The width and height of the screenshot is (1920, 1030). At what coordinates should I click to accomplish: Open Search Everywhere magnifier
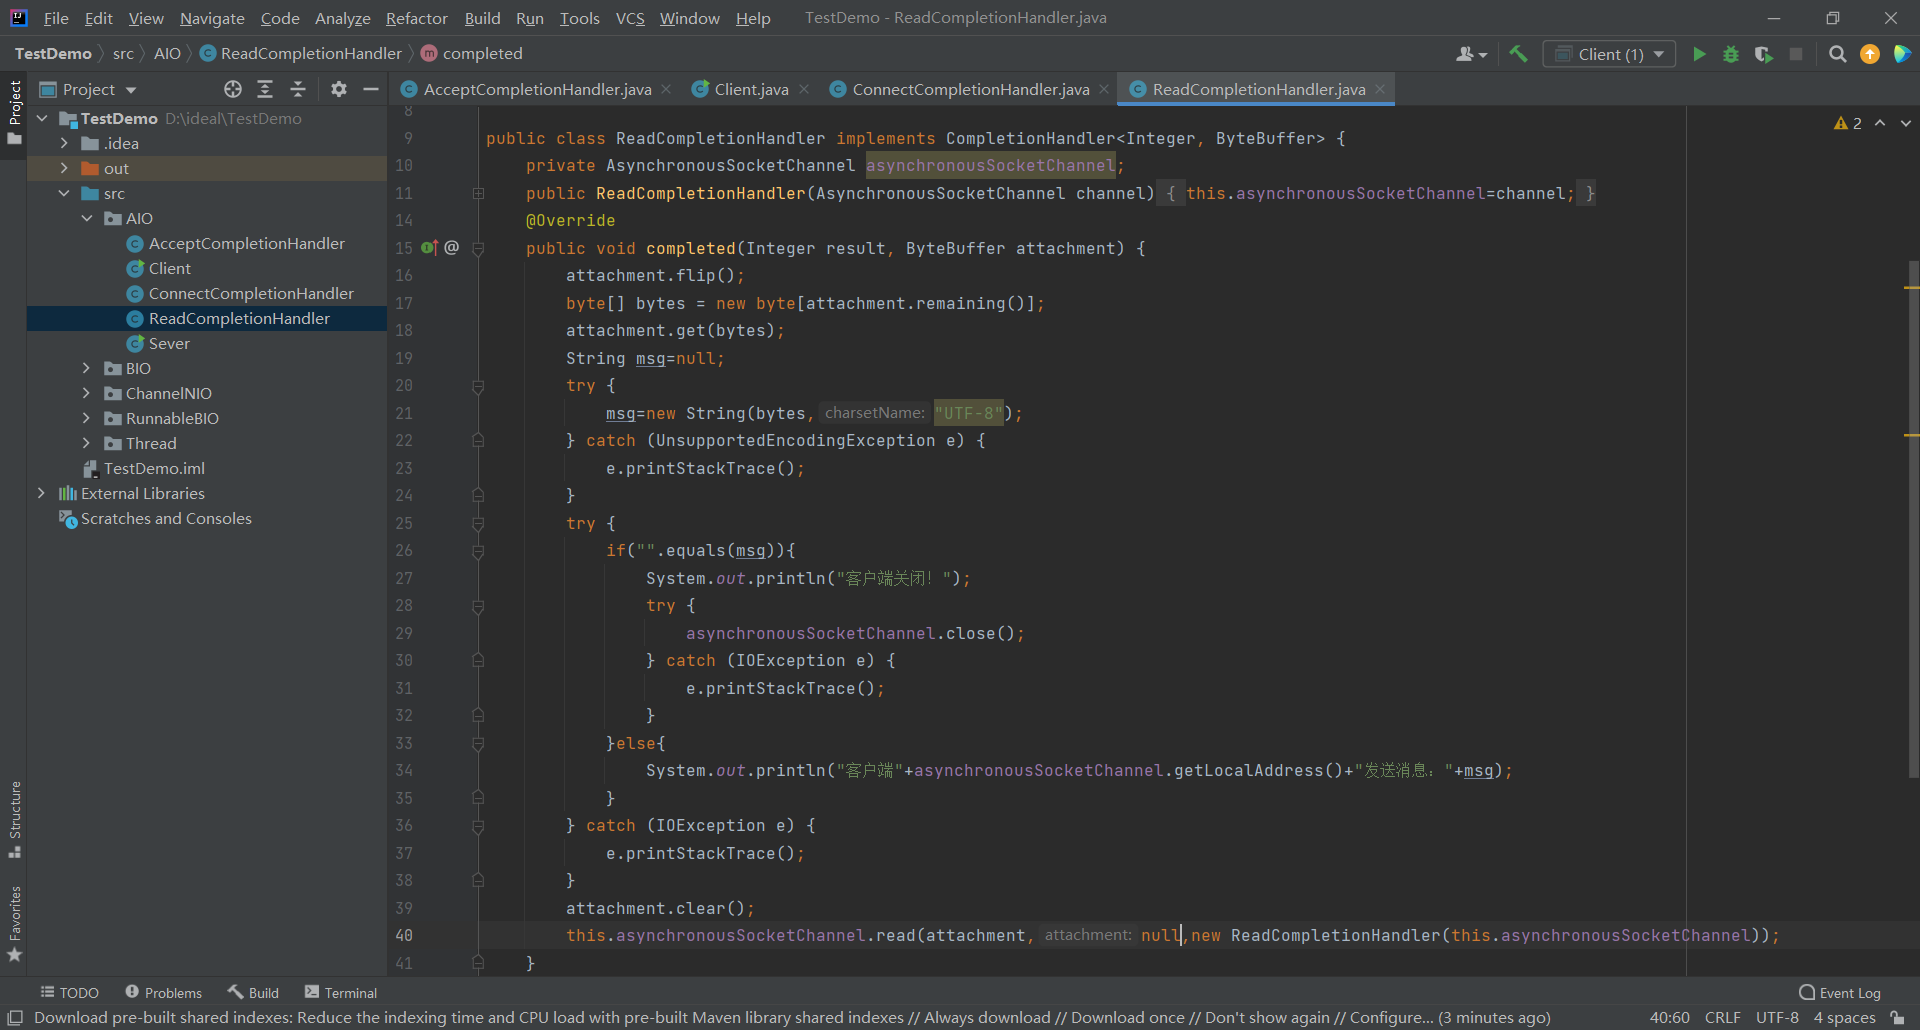1837,54
